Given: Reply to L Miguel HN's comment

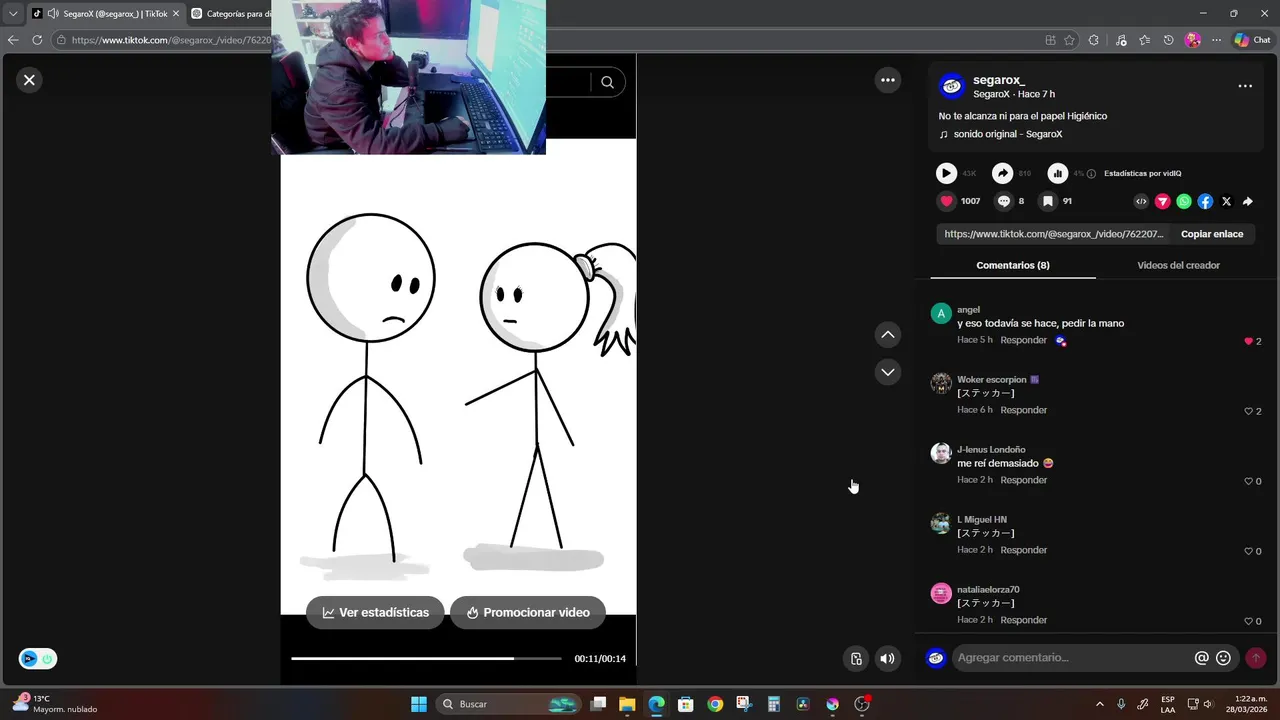Looking at the screenshot, I should [x=1023, y=550].
